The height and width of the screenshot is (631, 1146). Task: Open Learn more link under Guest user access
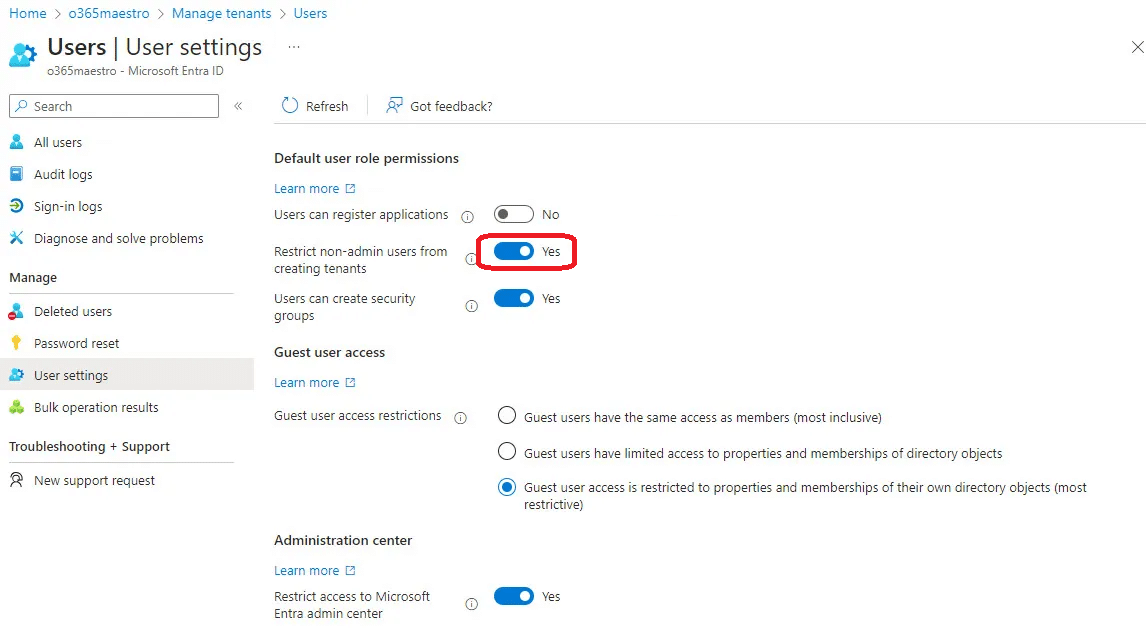[307, 382]
